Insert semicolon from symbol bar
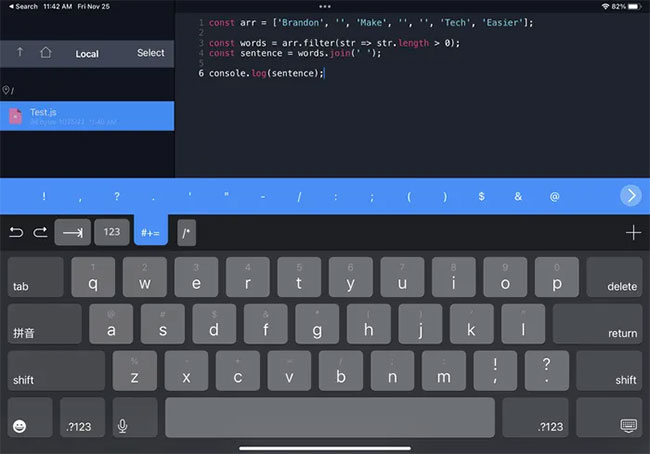 point(372,197)
